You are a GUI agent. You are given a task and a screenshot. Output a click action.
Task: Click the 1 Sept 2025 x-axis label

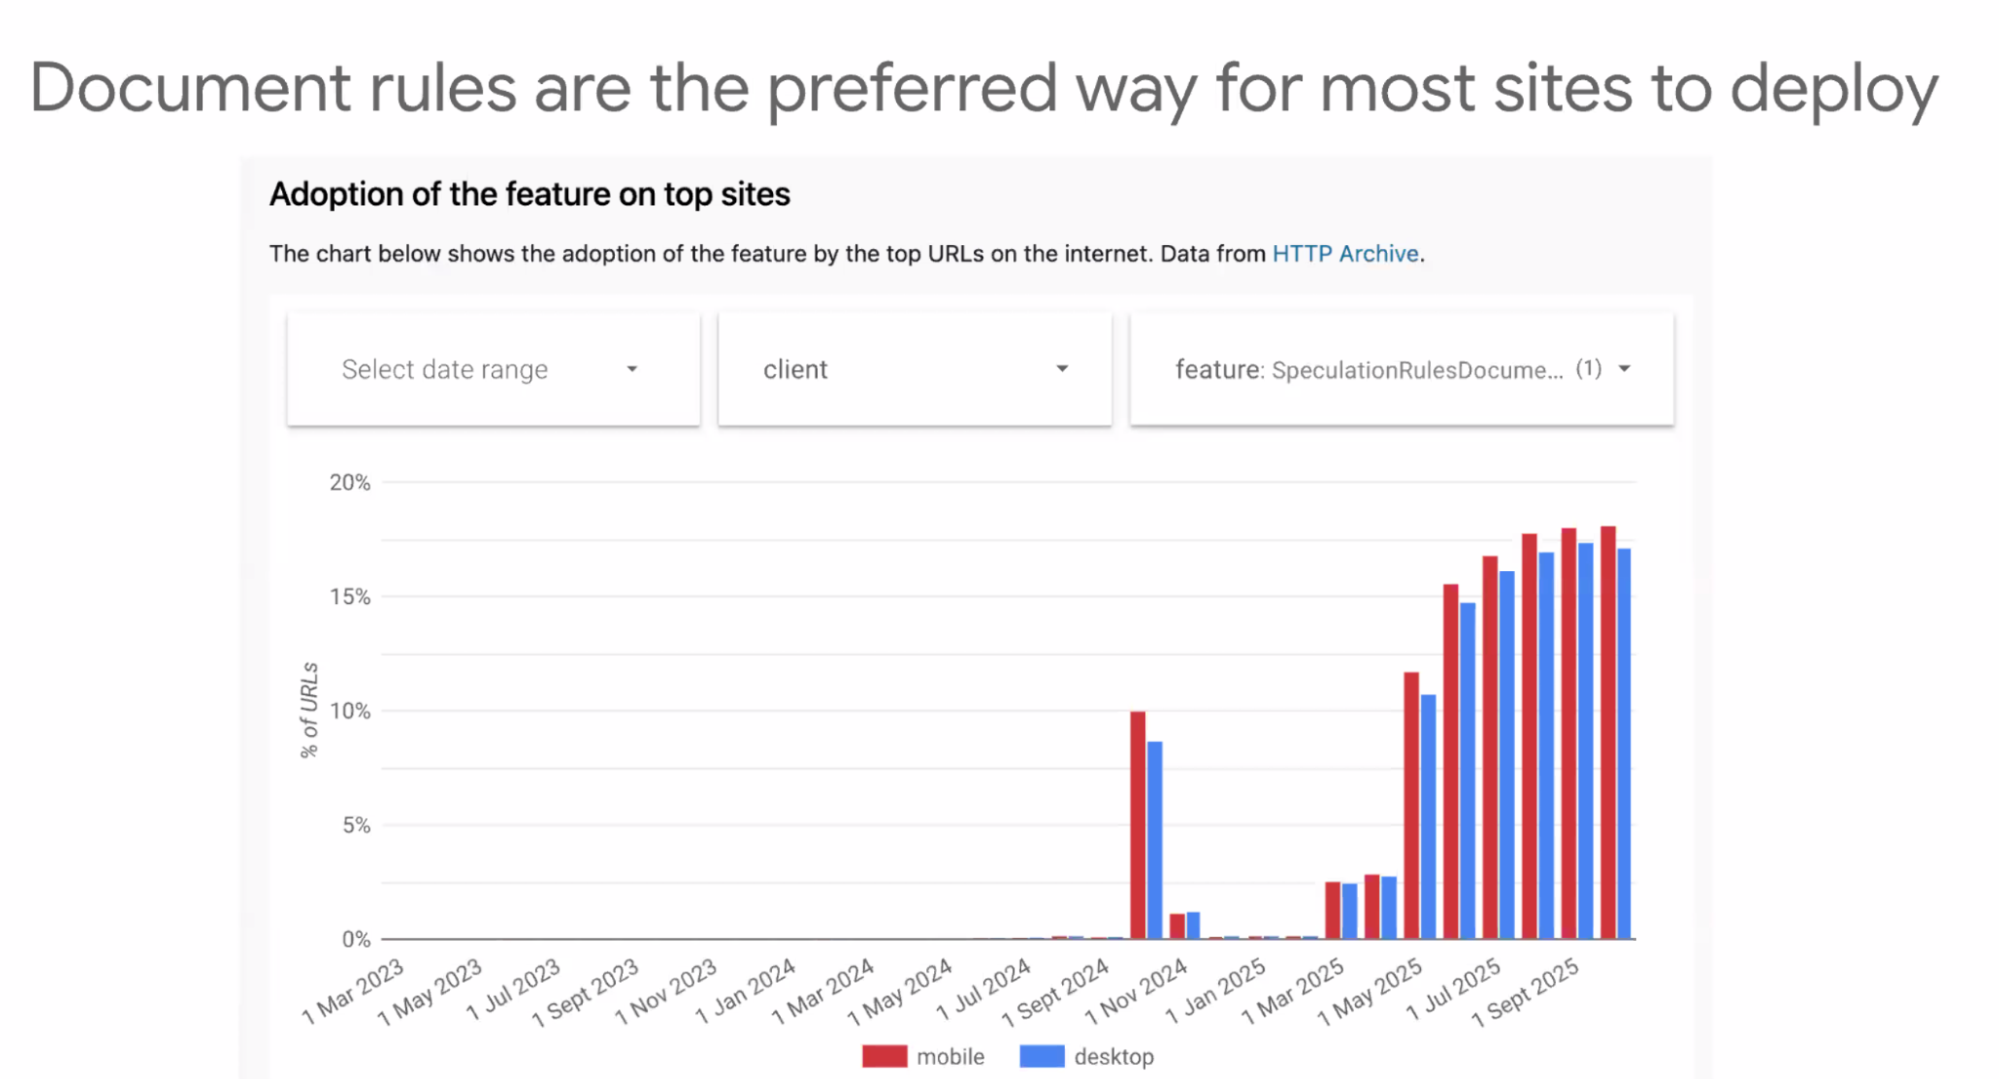[1526, 992]
